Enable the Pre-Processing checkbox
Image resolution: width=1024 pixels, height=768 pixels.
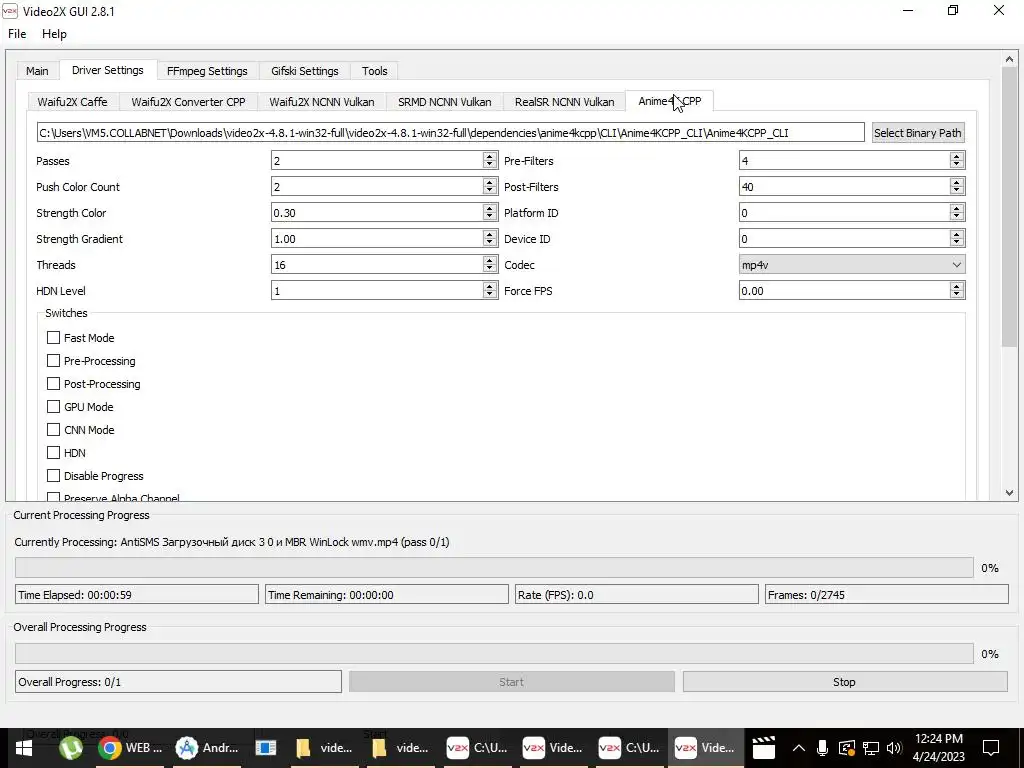tap(54, 360)
